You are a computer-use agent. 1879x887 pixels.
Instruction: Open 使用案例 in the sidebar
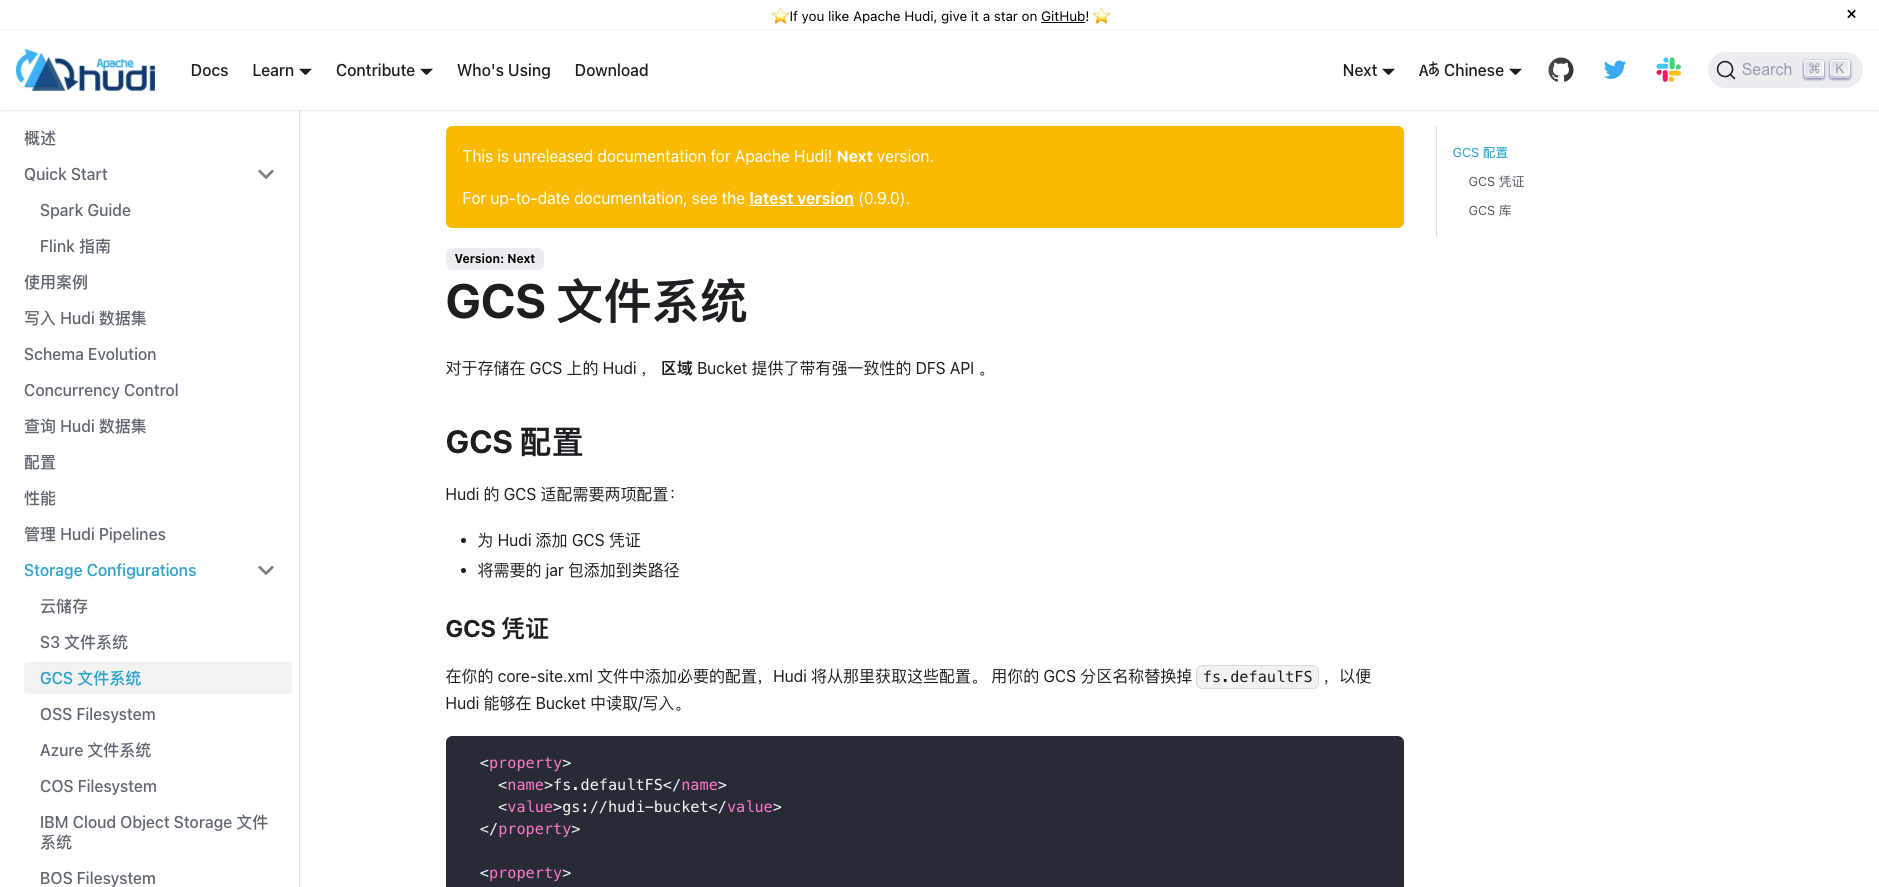(x=56, y=282)
